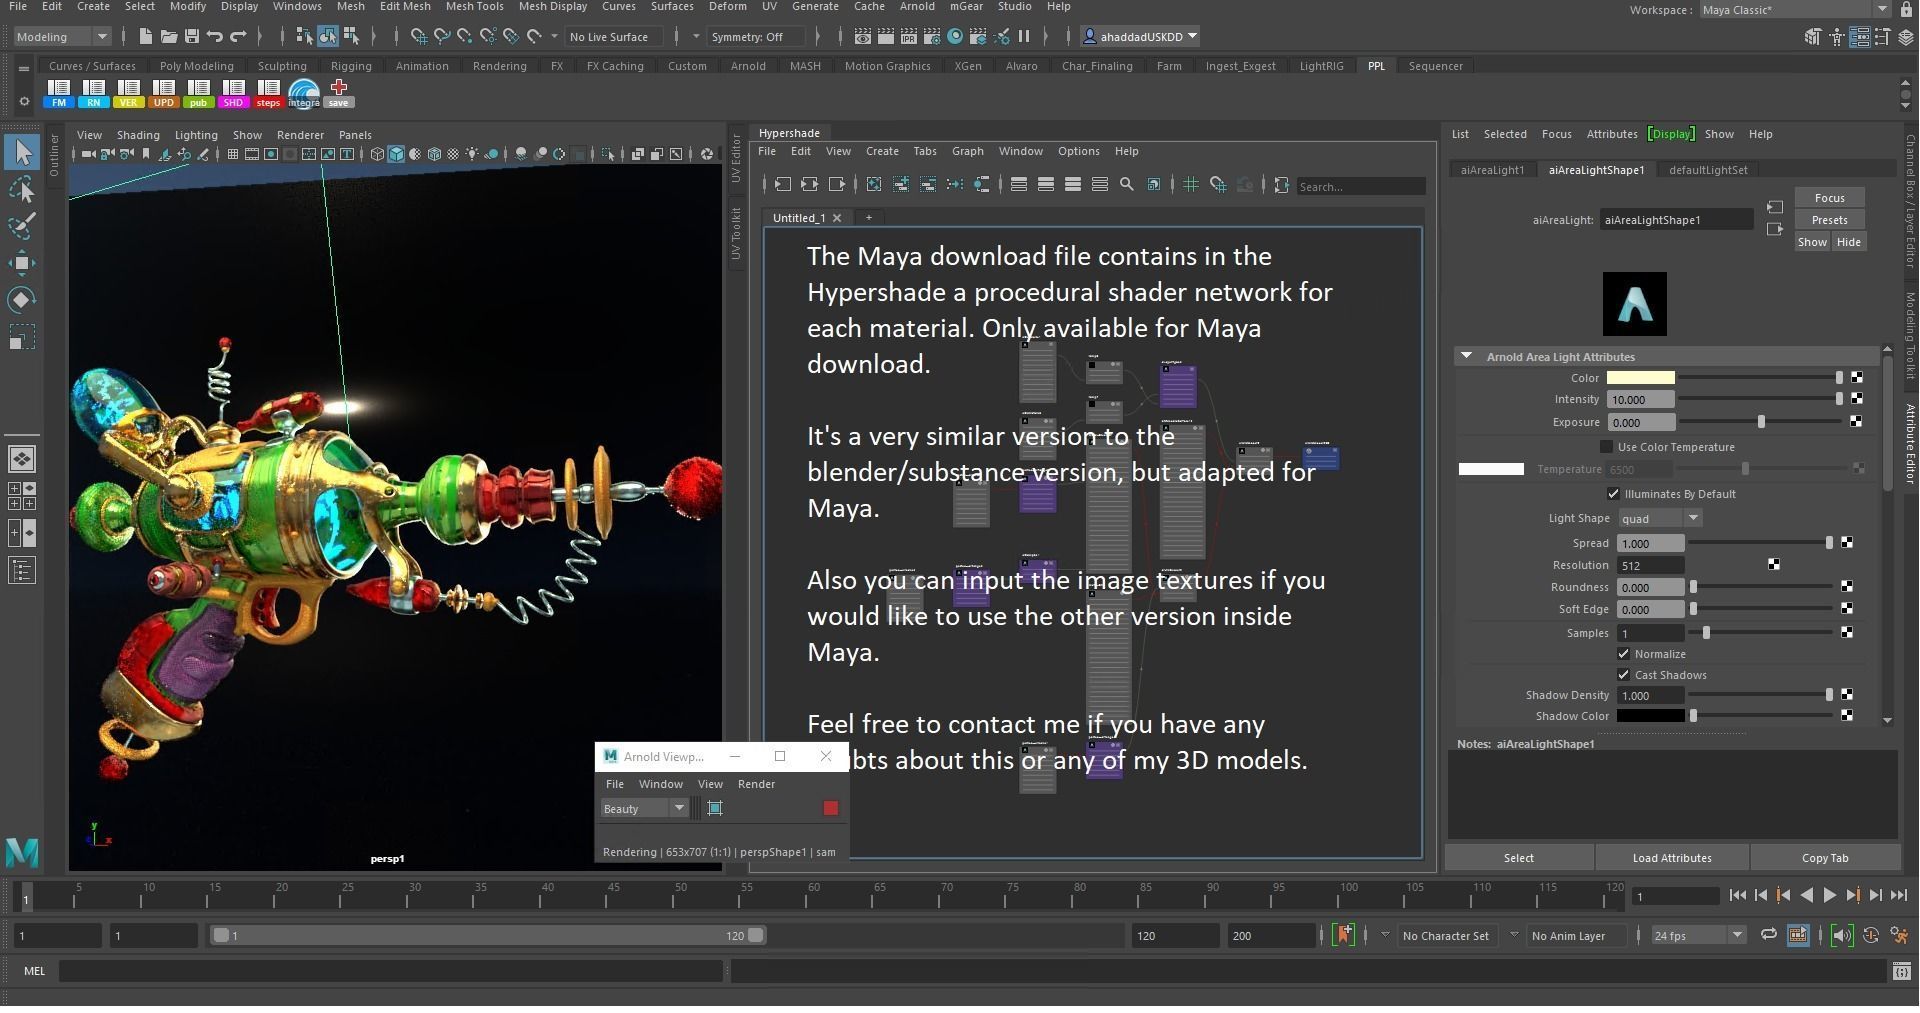The image size is (1920, 1013).
Task: Toggle Use Color Temperature checkbox
Action: click(1607, 447)
